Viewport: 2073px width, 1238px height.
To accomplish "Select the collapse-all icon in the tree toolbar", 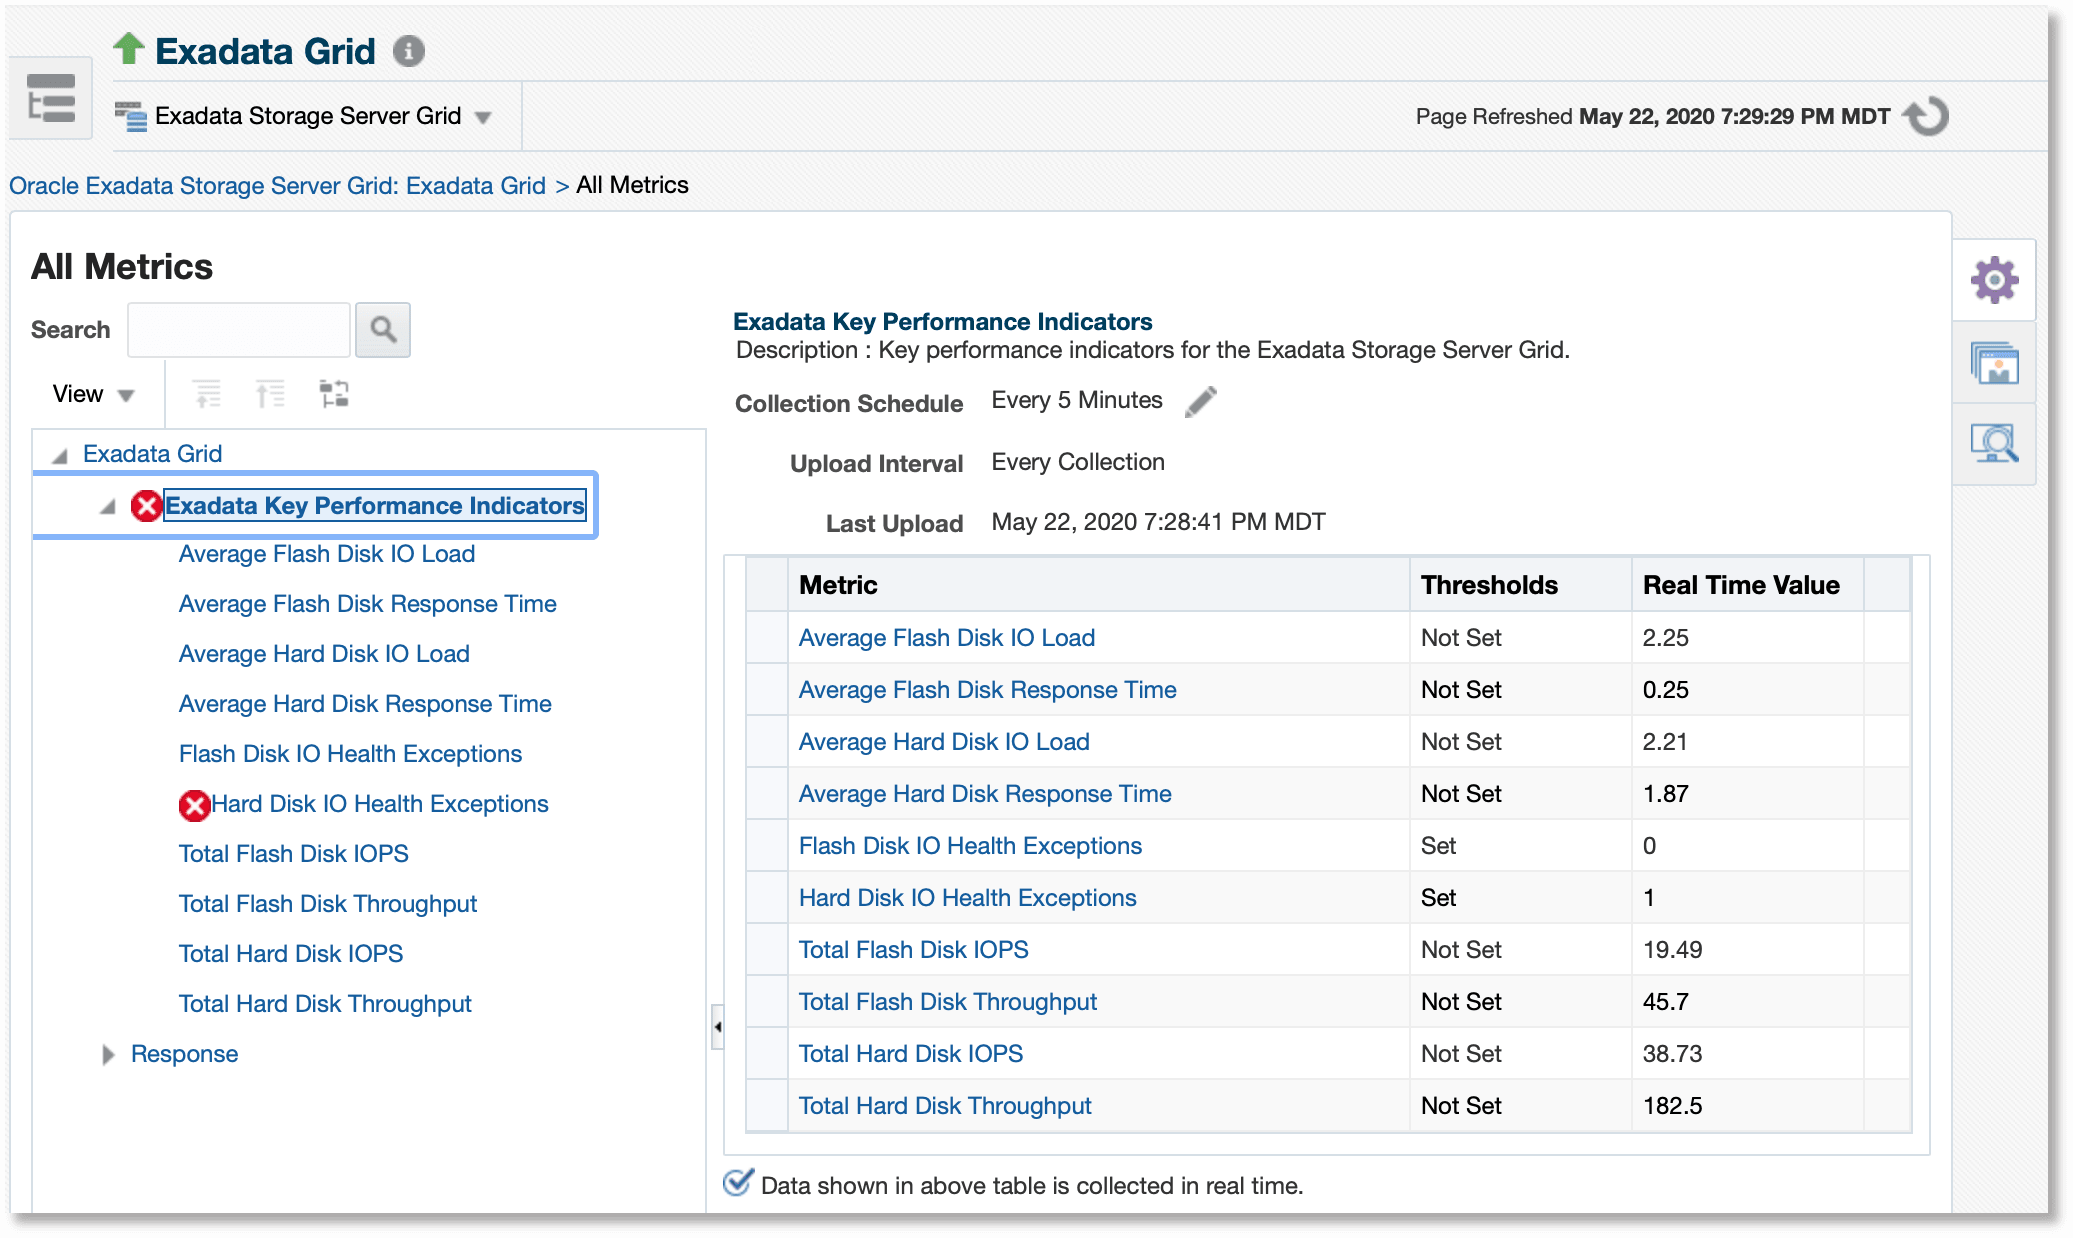I will (x=207, y=393).
